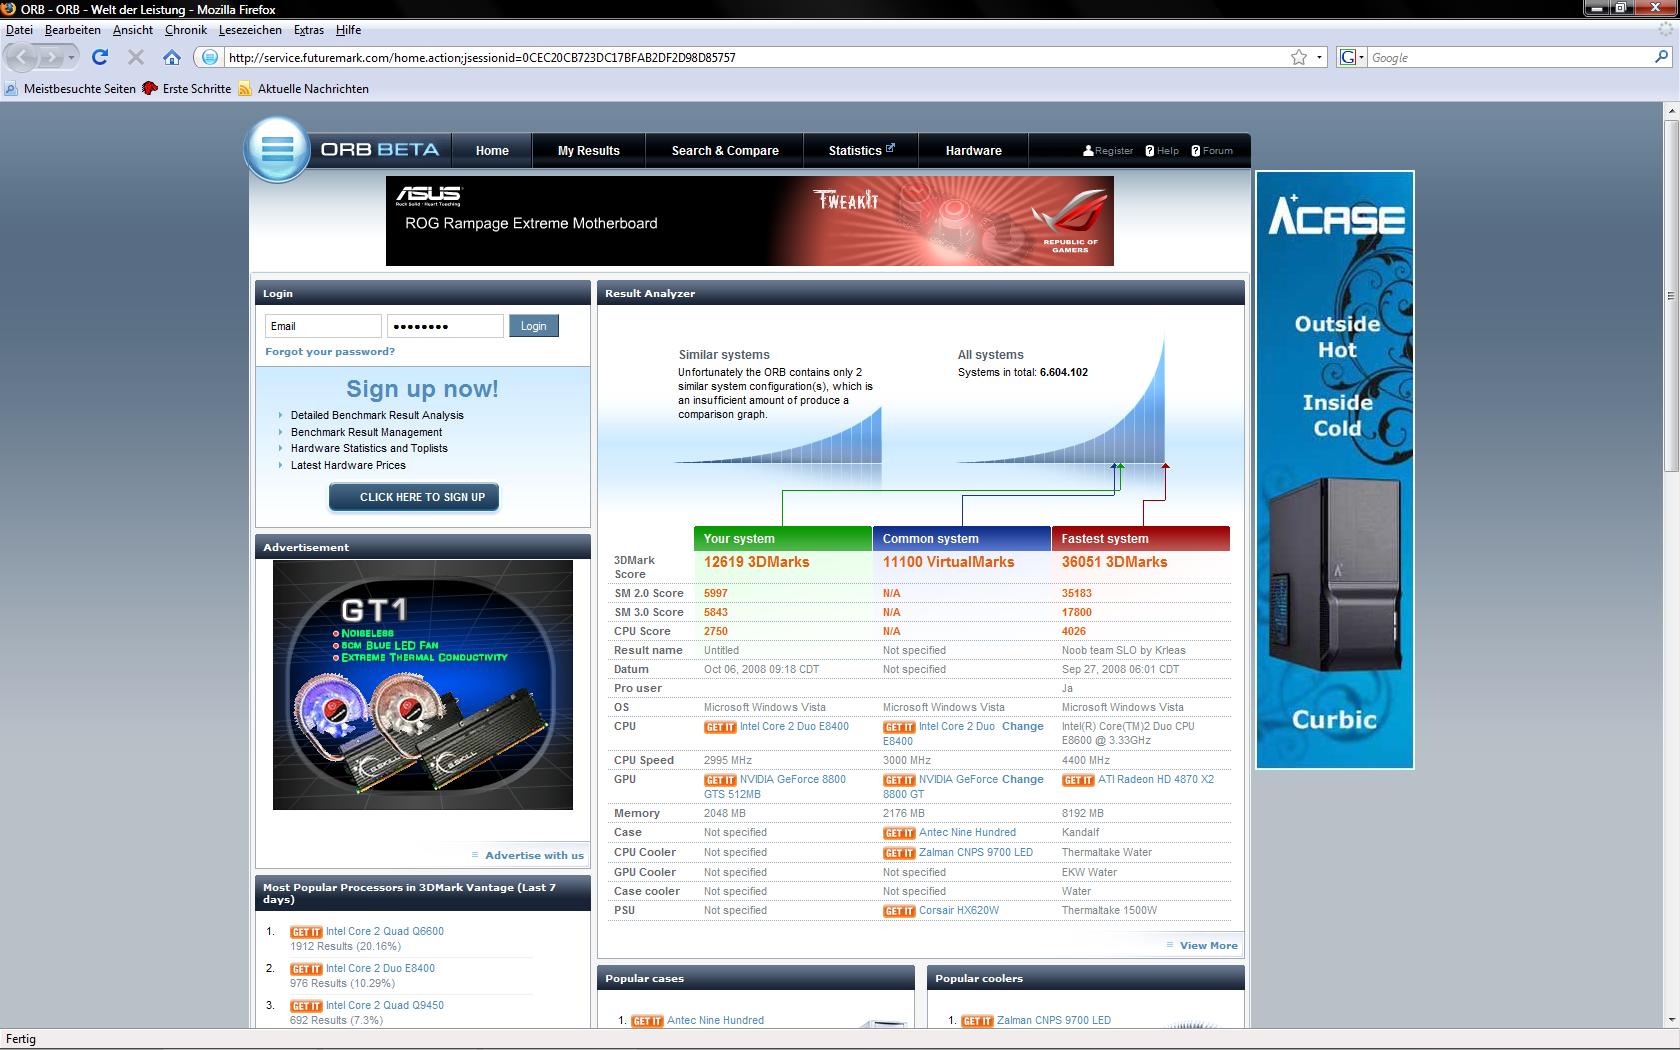Open the Hardware tab
Screen dimensions: 1680x1050
click(x=974, y=151)
